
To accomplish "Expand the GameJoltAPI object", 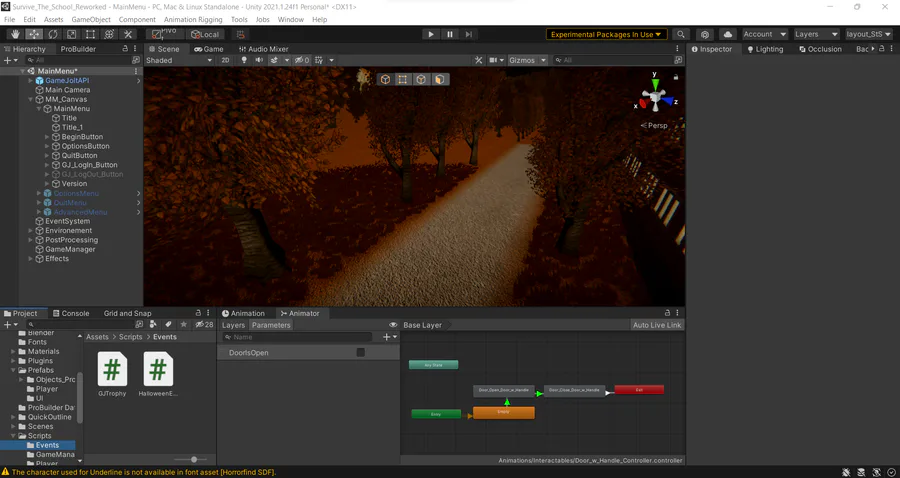I will click(31, 81).
